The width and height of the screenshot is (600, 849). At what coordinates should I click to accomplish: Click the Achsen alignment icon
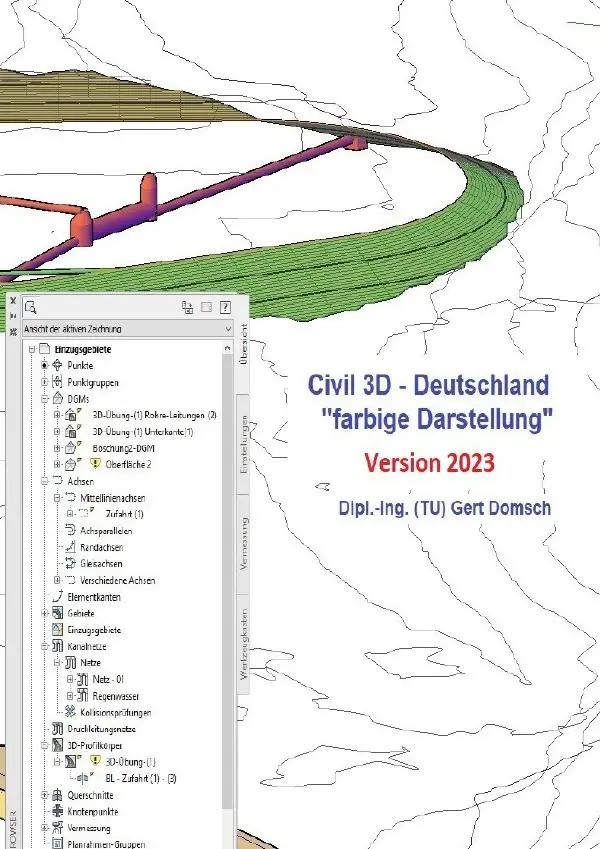click(57, 480)
